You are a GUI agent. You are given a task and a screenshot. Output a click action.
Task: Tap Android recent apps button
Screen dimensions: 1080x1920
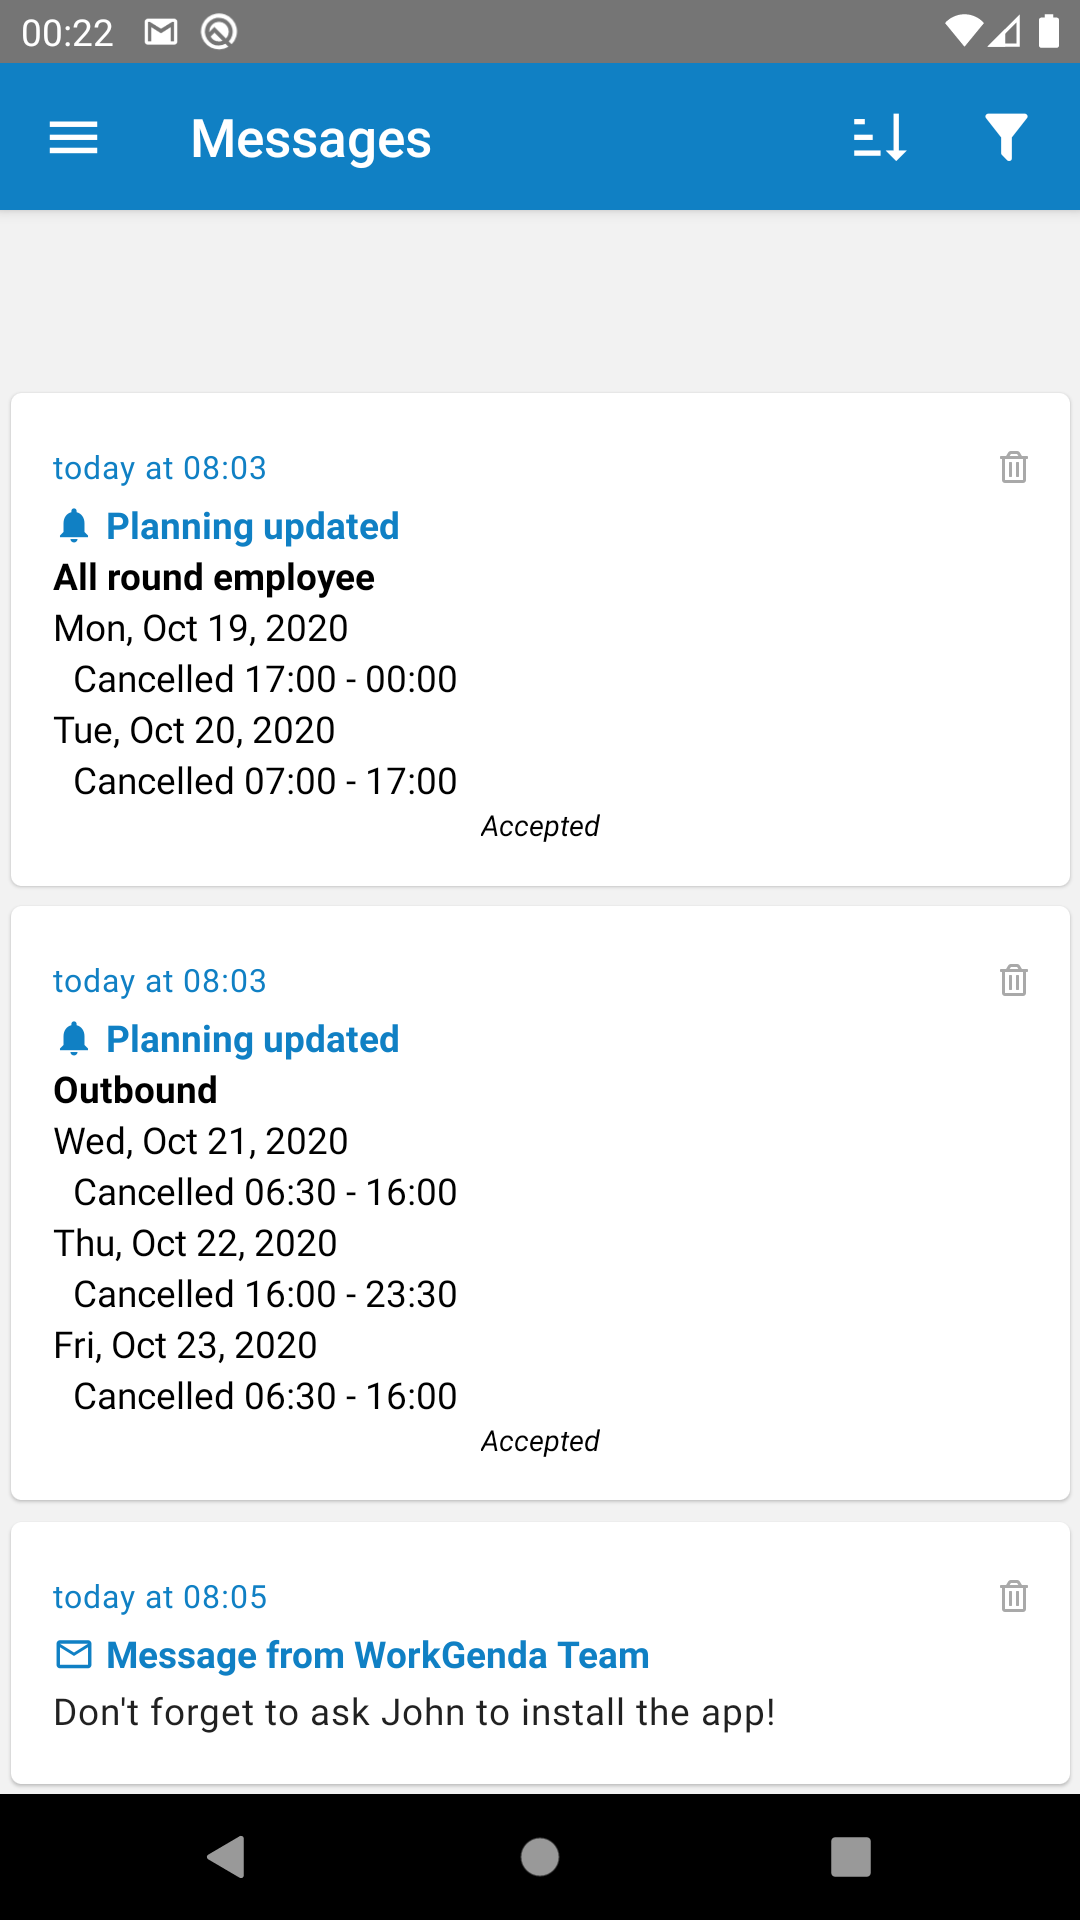(851, 1857)
